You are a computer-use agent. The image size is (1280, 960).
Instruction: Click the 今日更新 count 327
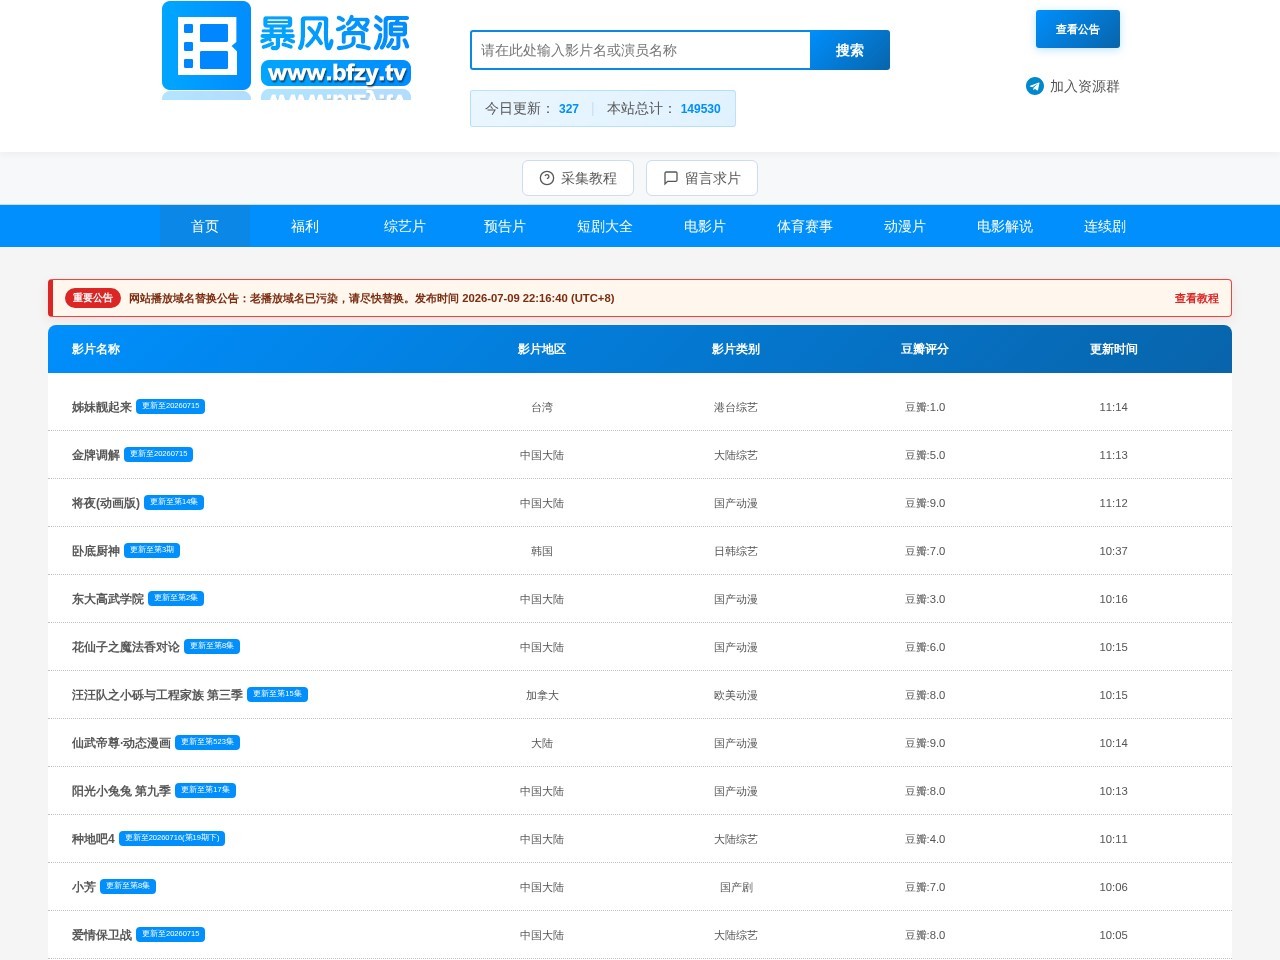(569, 109)
